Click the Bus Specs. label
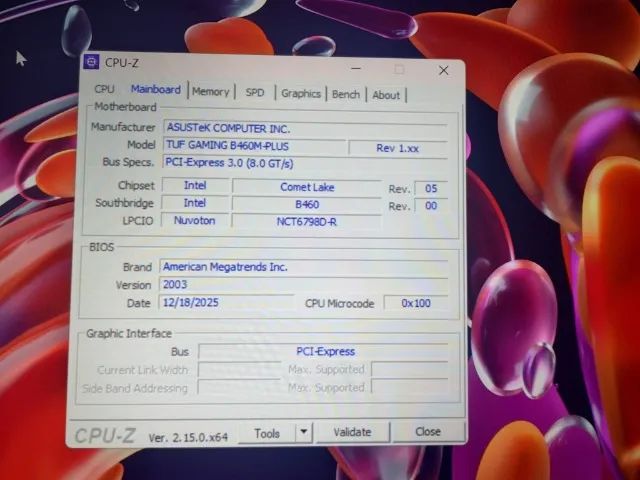640x480 pixels. coord(128,162)
